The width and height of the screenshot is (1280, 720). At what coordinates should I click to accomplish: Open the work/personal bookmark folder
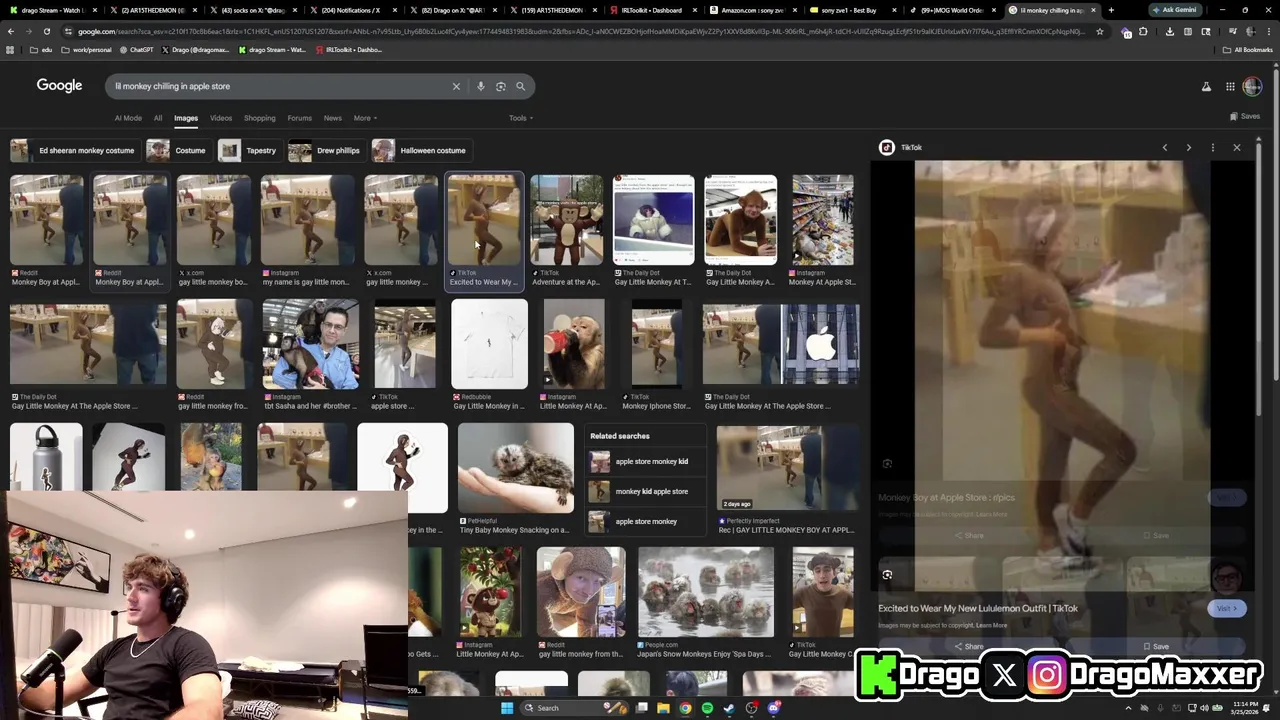87,49
